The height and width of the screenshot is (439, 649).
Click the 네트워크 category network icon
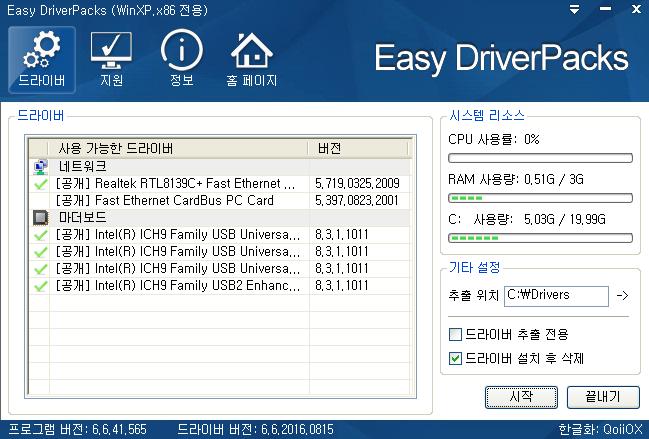coord(40,167)
